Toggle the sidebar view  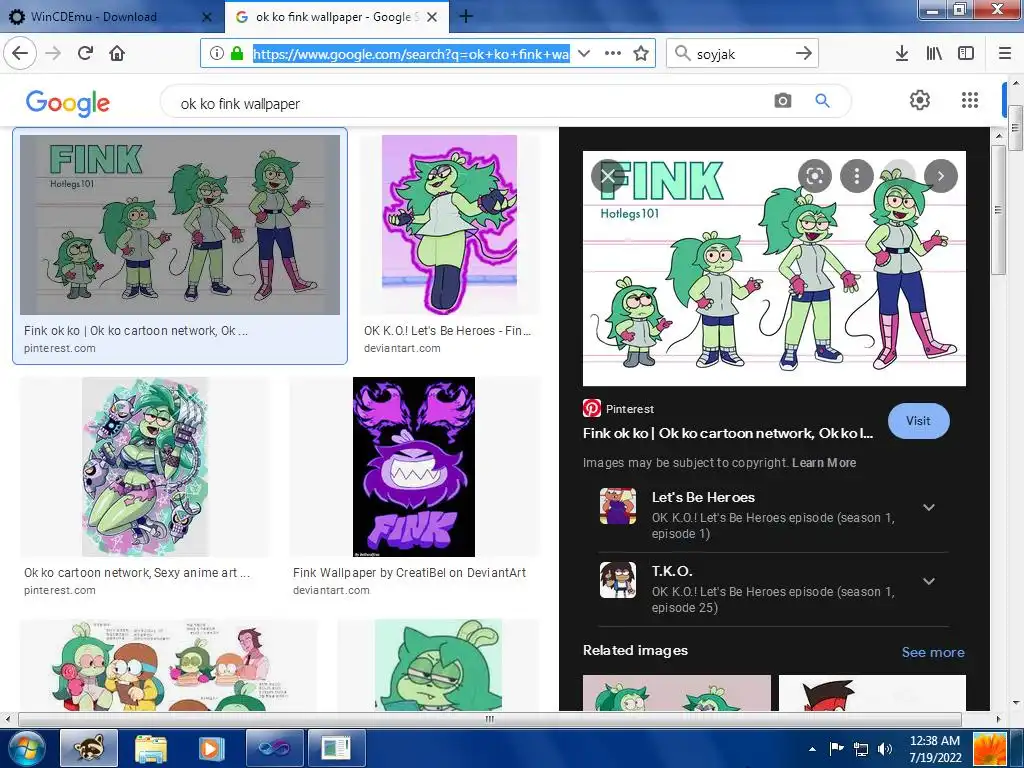(x=966, y=53)
